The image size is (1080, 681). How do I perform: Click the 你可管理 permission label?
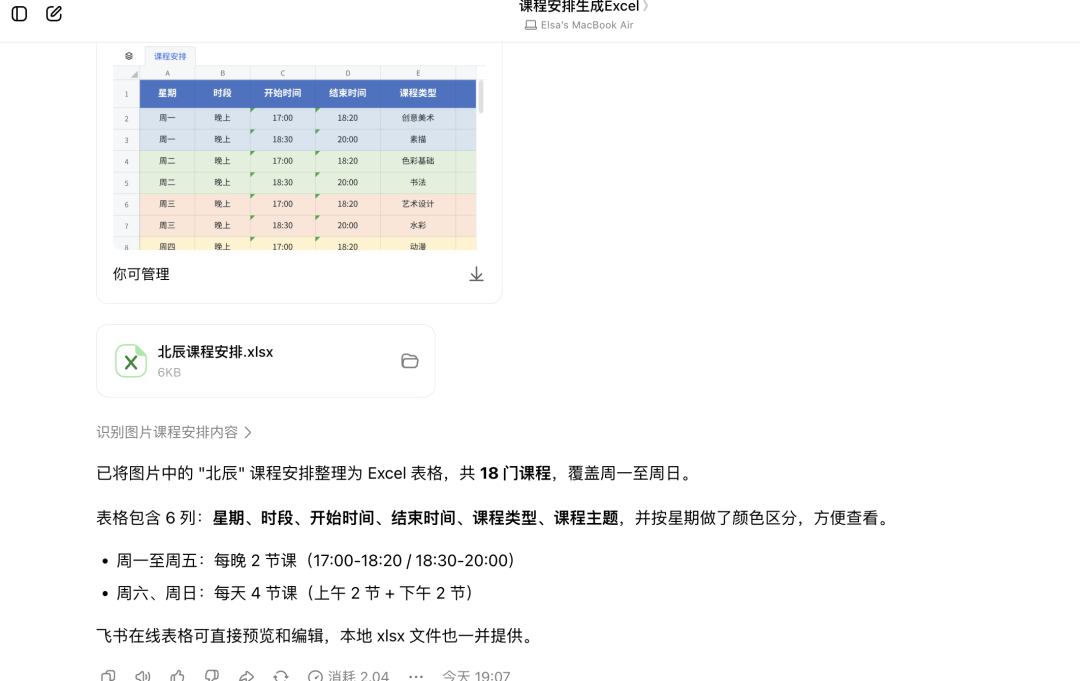pos(141,274)
